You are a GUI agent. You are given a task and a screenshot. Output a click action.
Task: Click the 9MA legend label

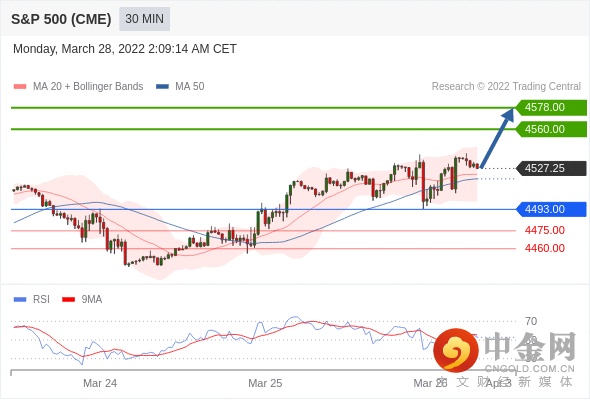(92, 300)
